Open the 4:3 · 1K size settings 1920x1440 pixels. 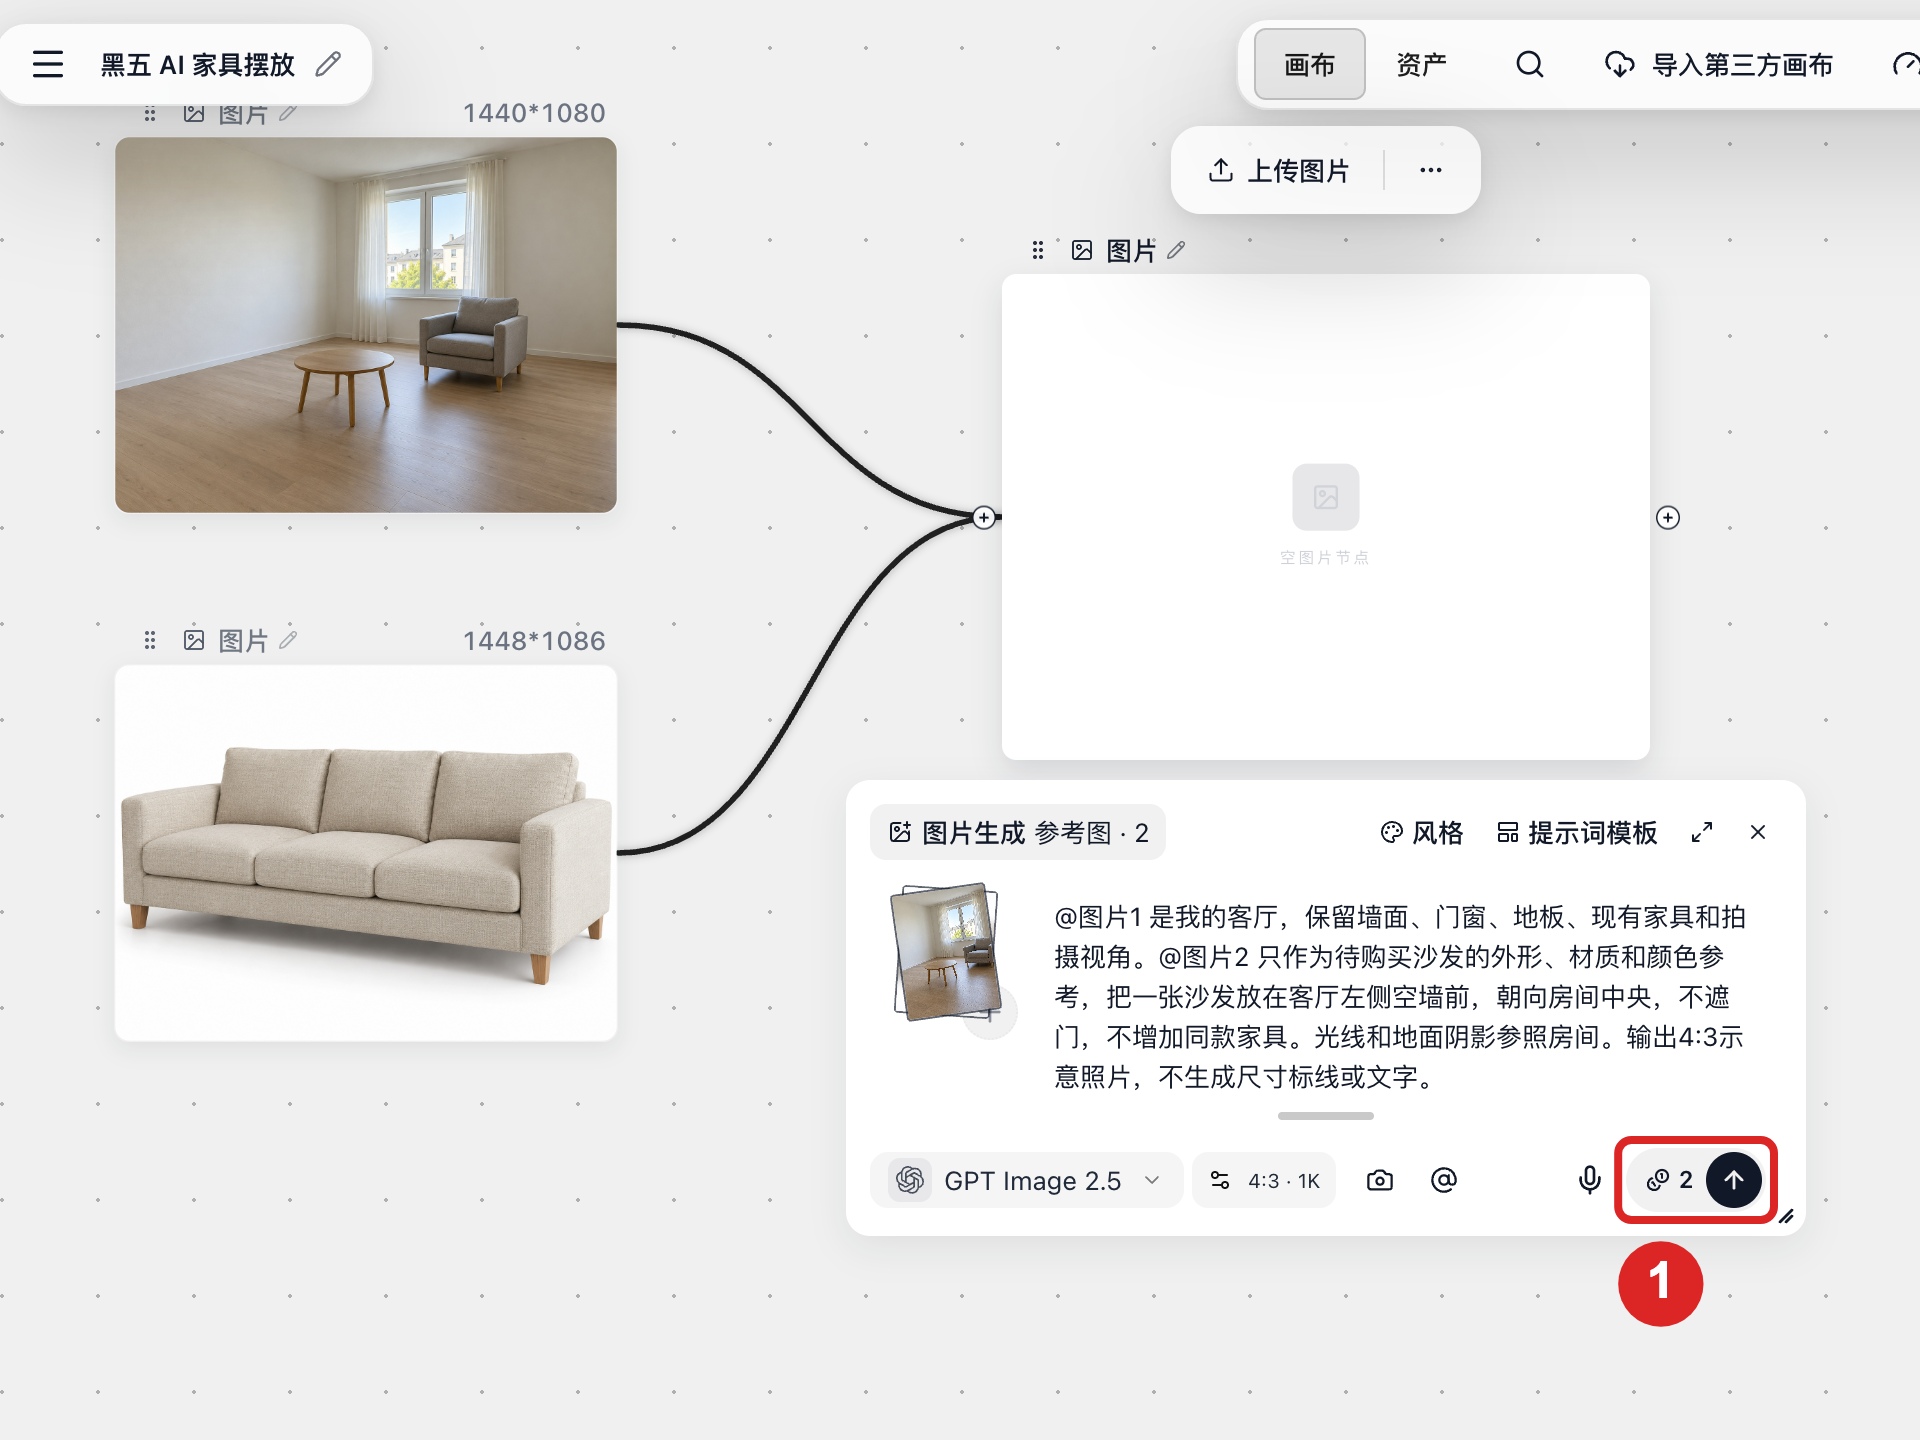(x=1264, y=1180)
